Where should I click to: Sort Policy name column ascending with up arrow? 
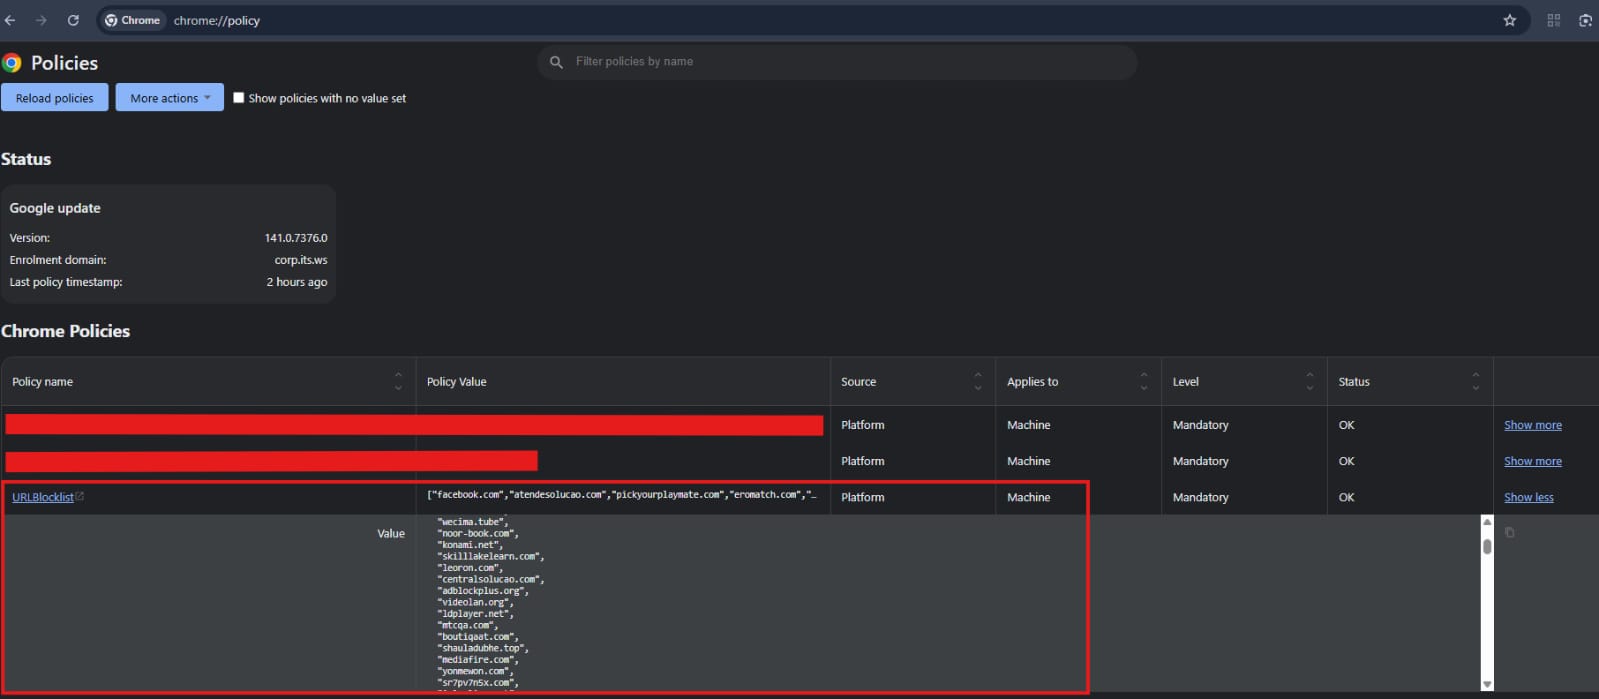[398, 376]
